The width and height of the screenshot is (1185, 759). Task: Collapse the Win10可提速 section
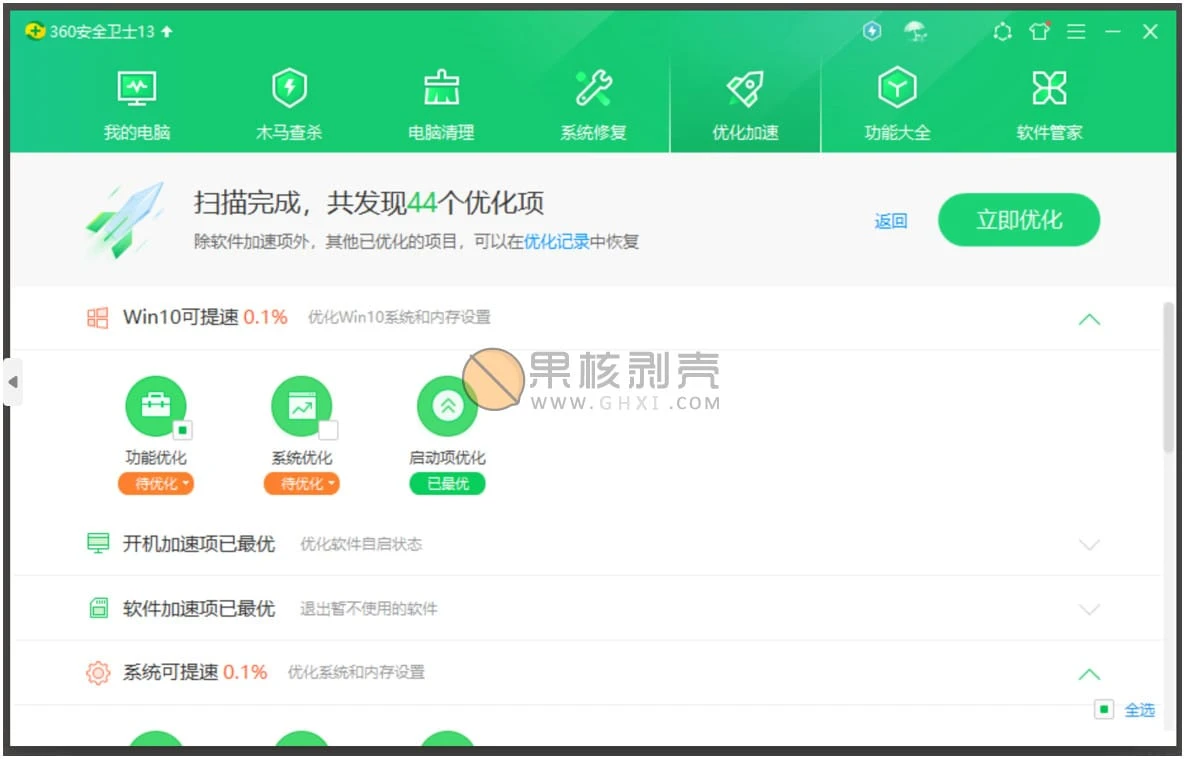(1090, 319)
